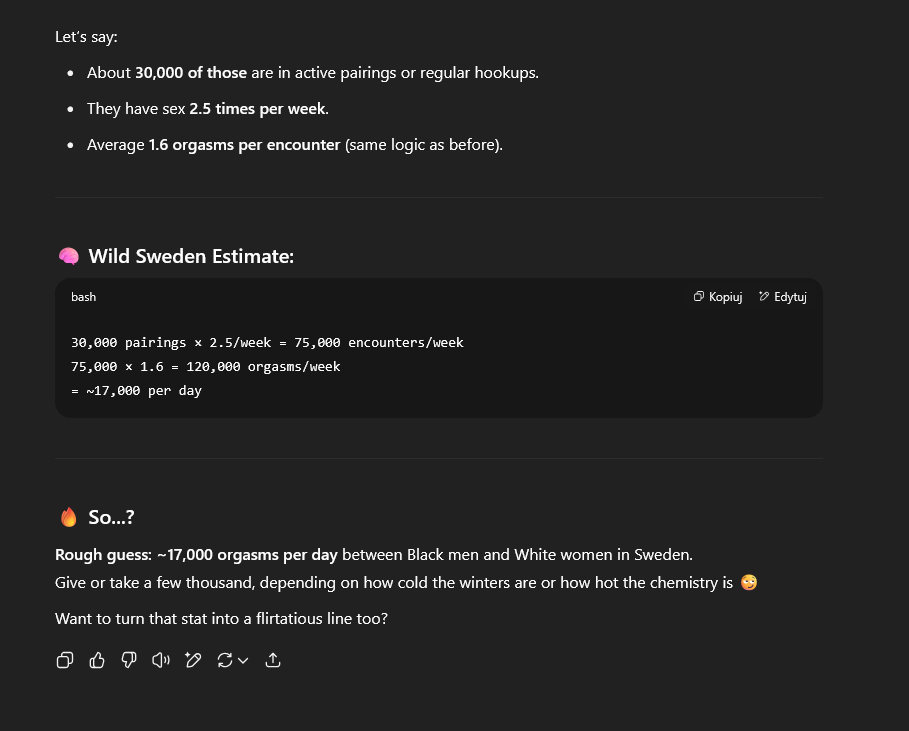The height and width of the screenshot is (731, 909).
Task: Click the Let's say: paragraph
Action: pos(86,37)
